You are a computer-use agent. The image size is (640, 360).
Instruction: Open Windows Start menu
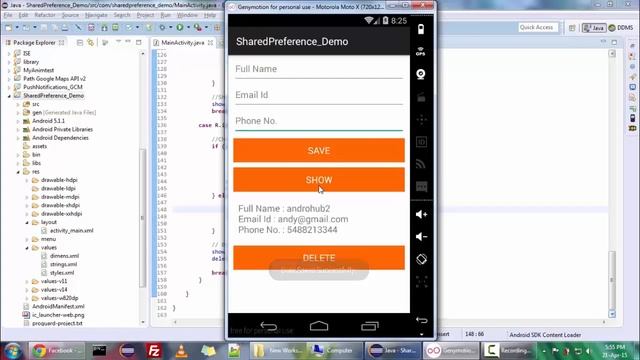(13, 351)
